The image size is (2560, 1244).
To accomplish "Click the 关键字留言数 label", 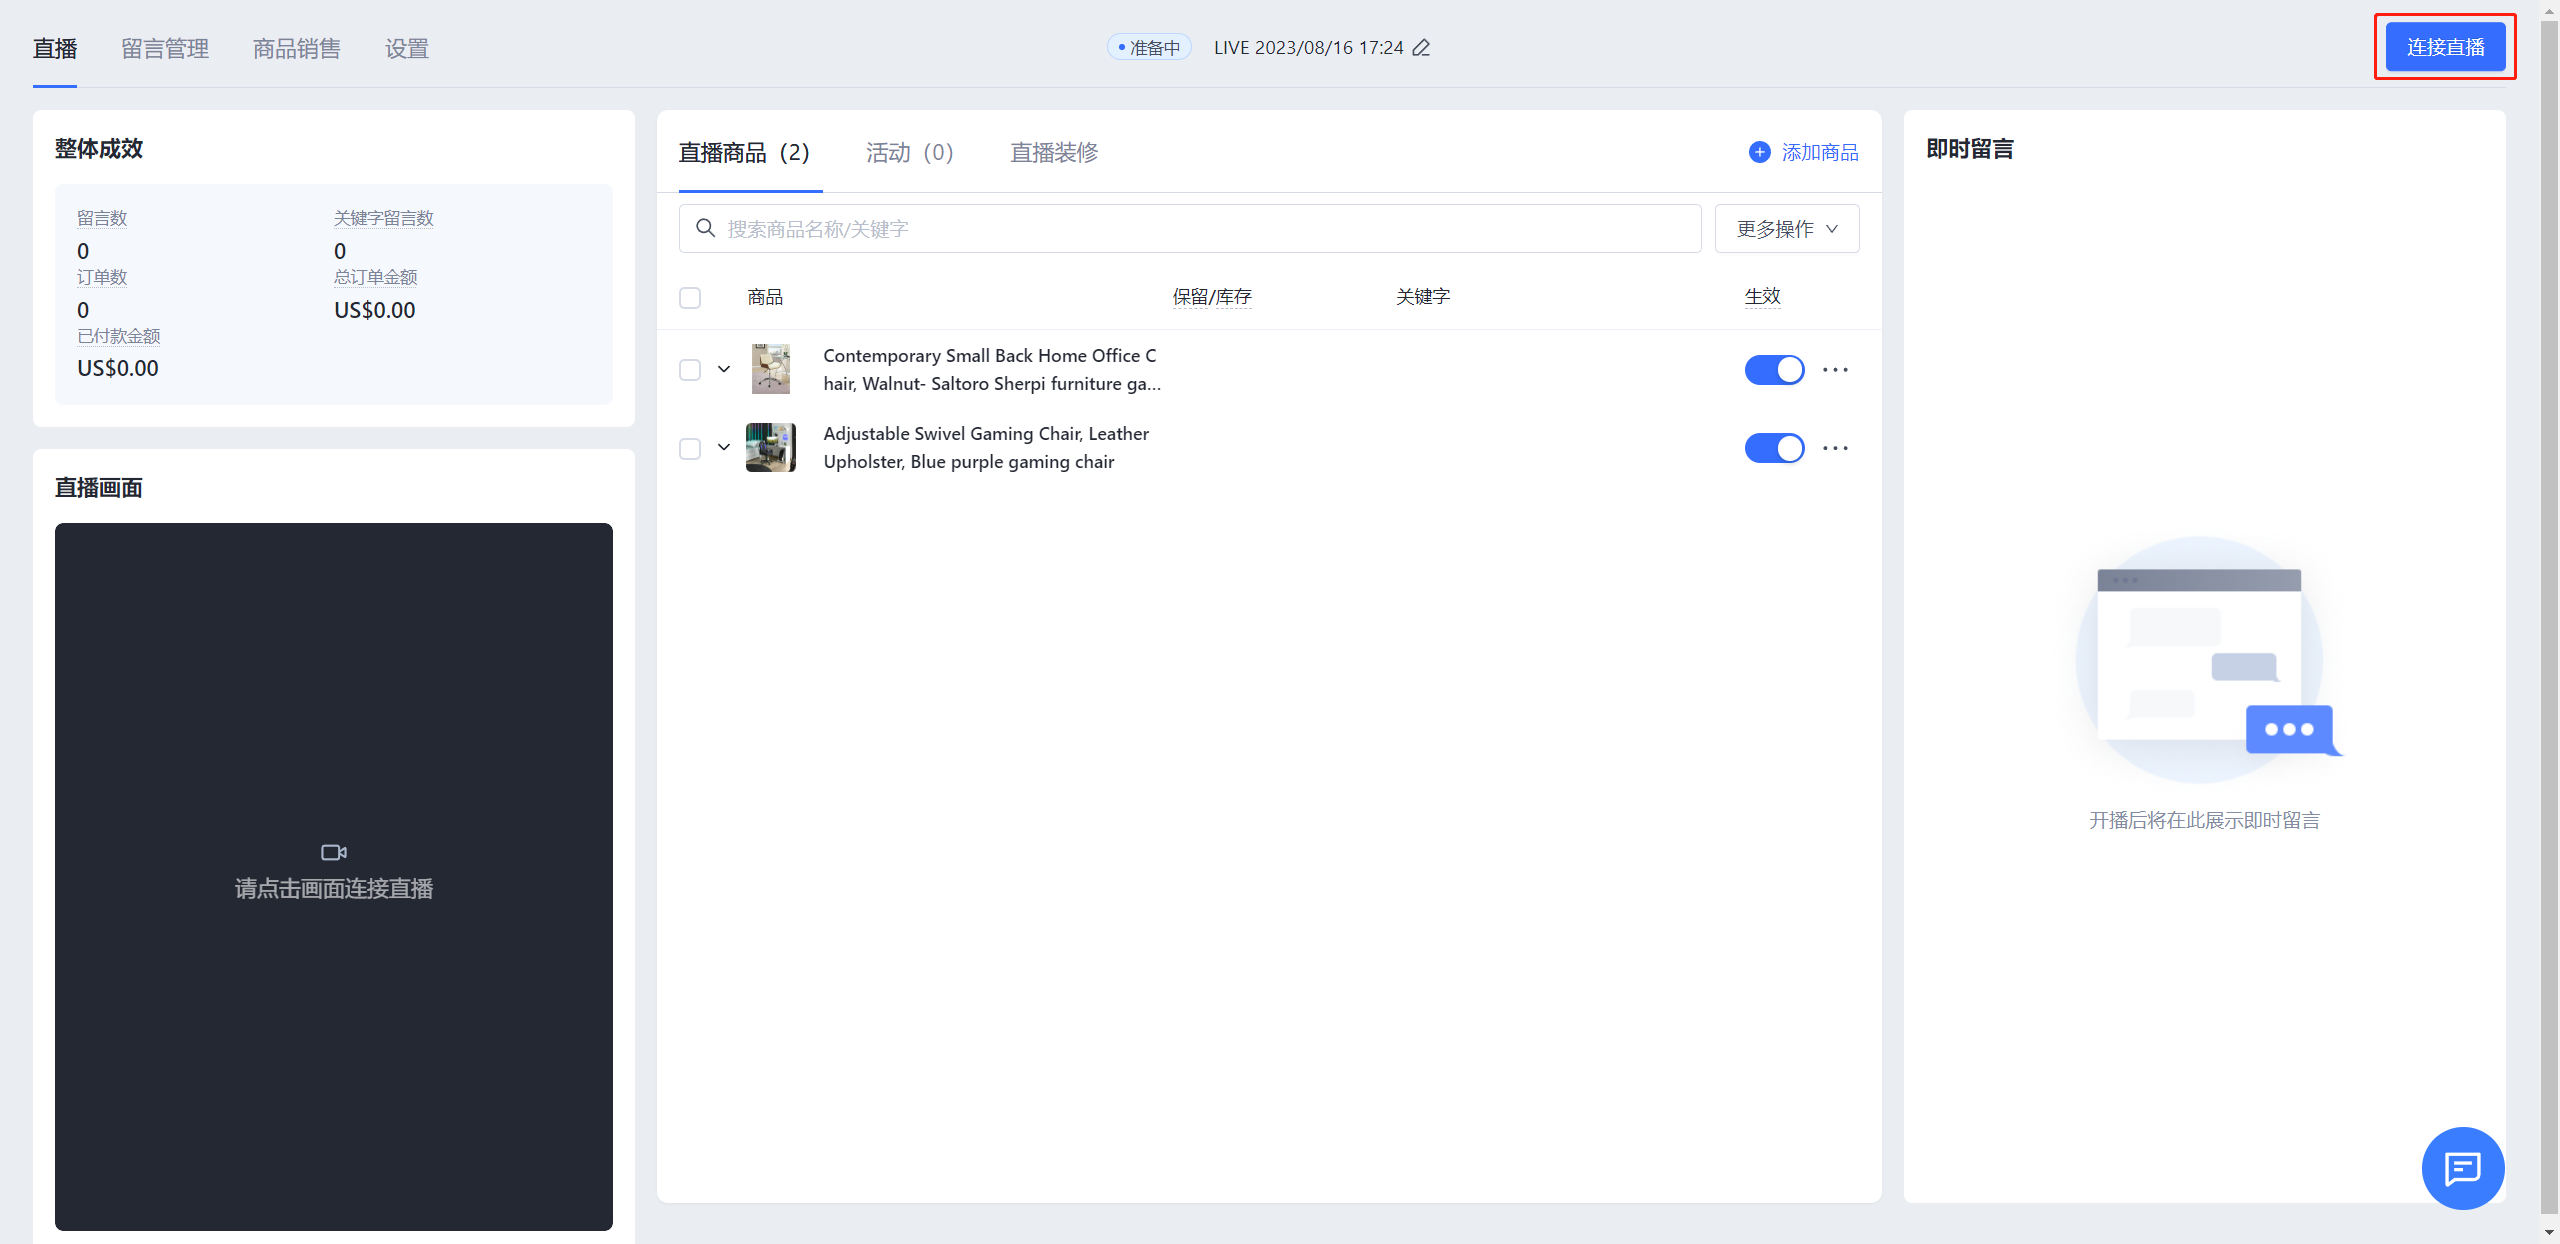I will point(384,218).
